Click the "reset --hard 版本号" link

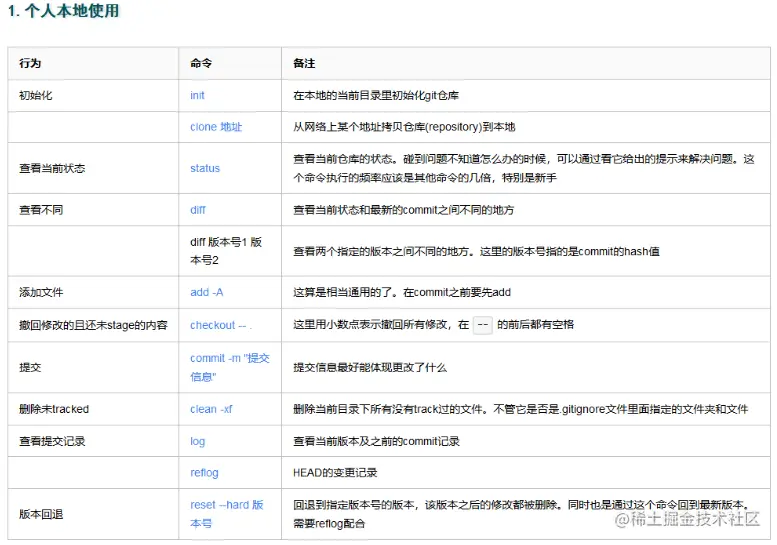pyautogui.click(x=226, y=514)
